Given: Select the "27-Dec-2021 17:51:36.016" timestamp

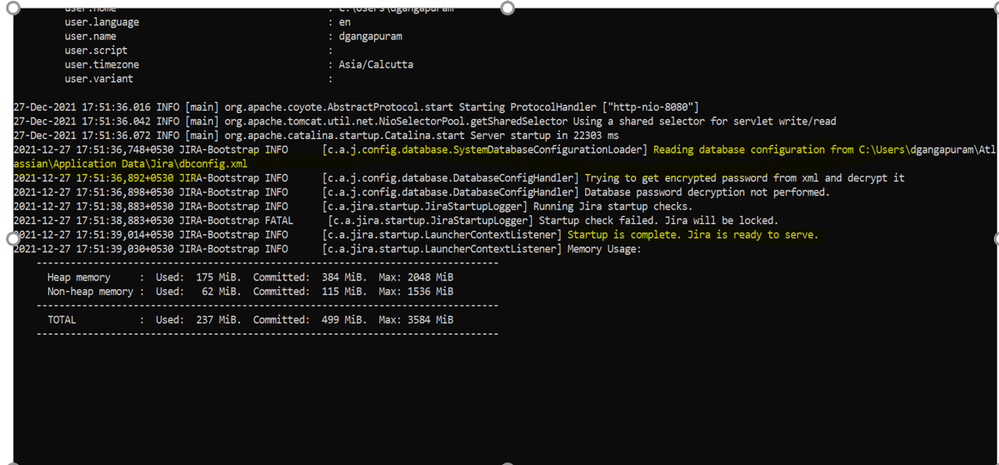Looking at the screenshot, I should (x=81, y=106).
